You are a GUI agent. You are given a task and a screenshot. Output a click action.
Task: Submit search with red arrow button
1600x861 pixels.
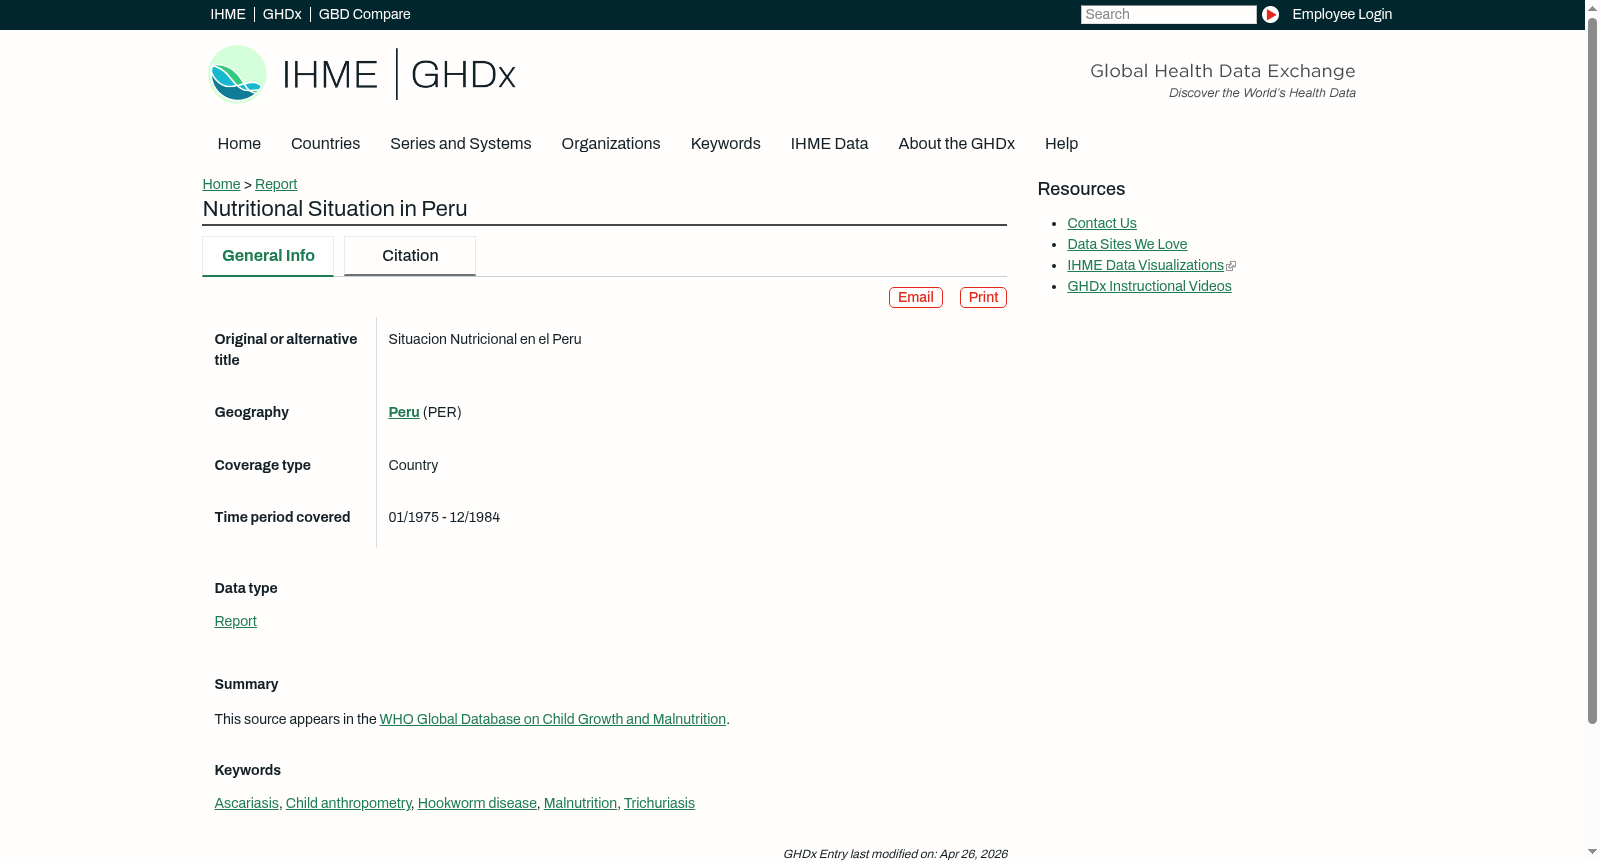pos(1270,14)
